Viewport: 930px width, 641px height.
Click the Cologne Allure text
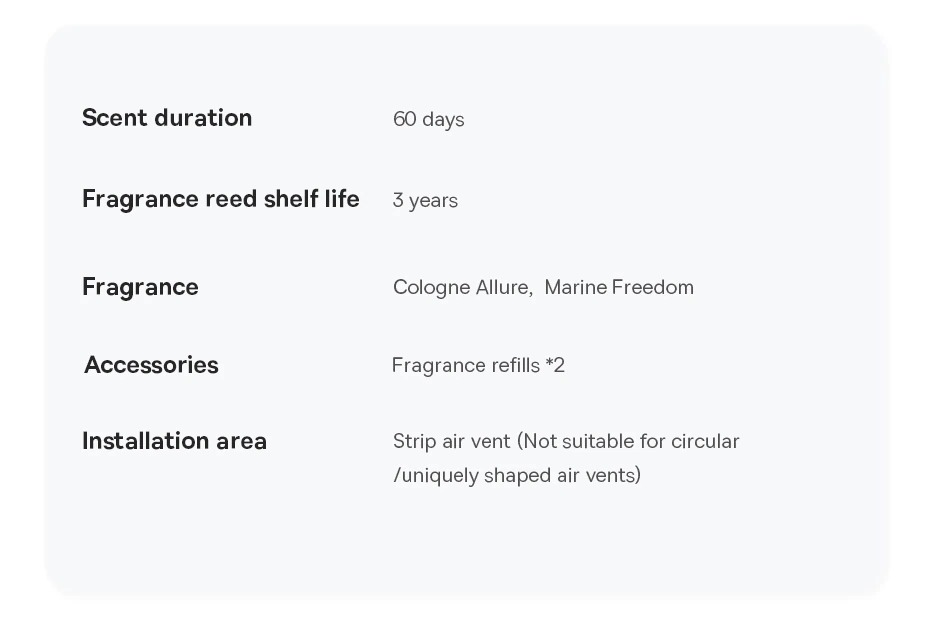coord(463,288)
